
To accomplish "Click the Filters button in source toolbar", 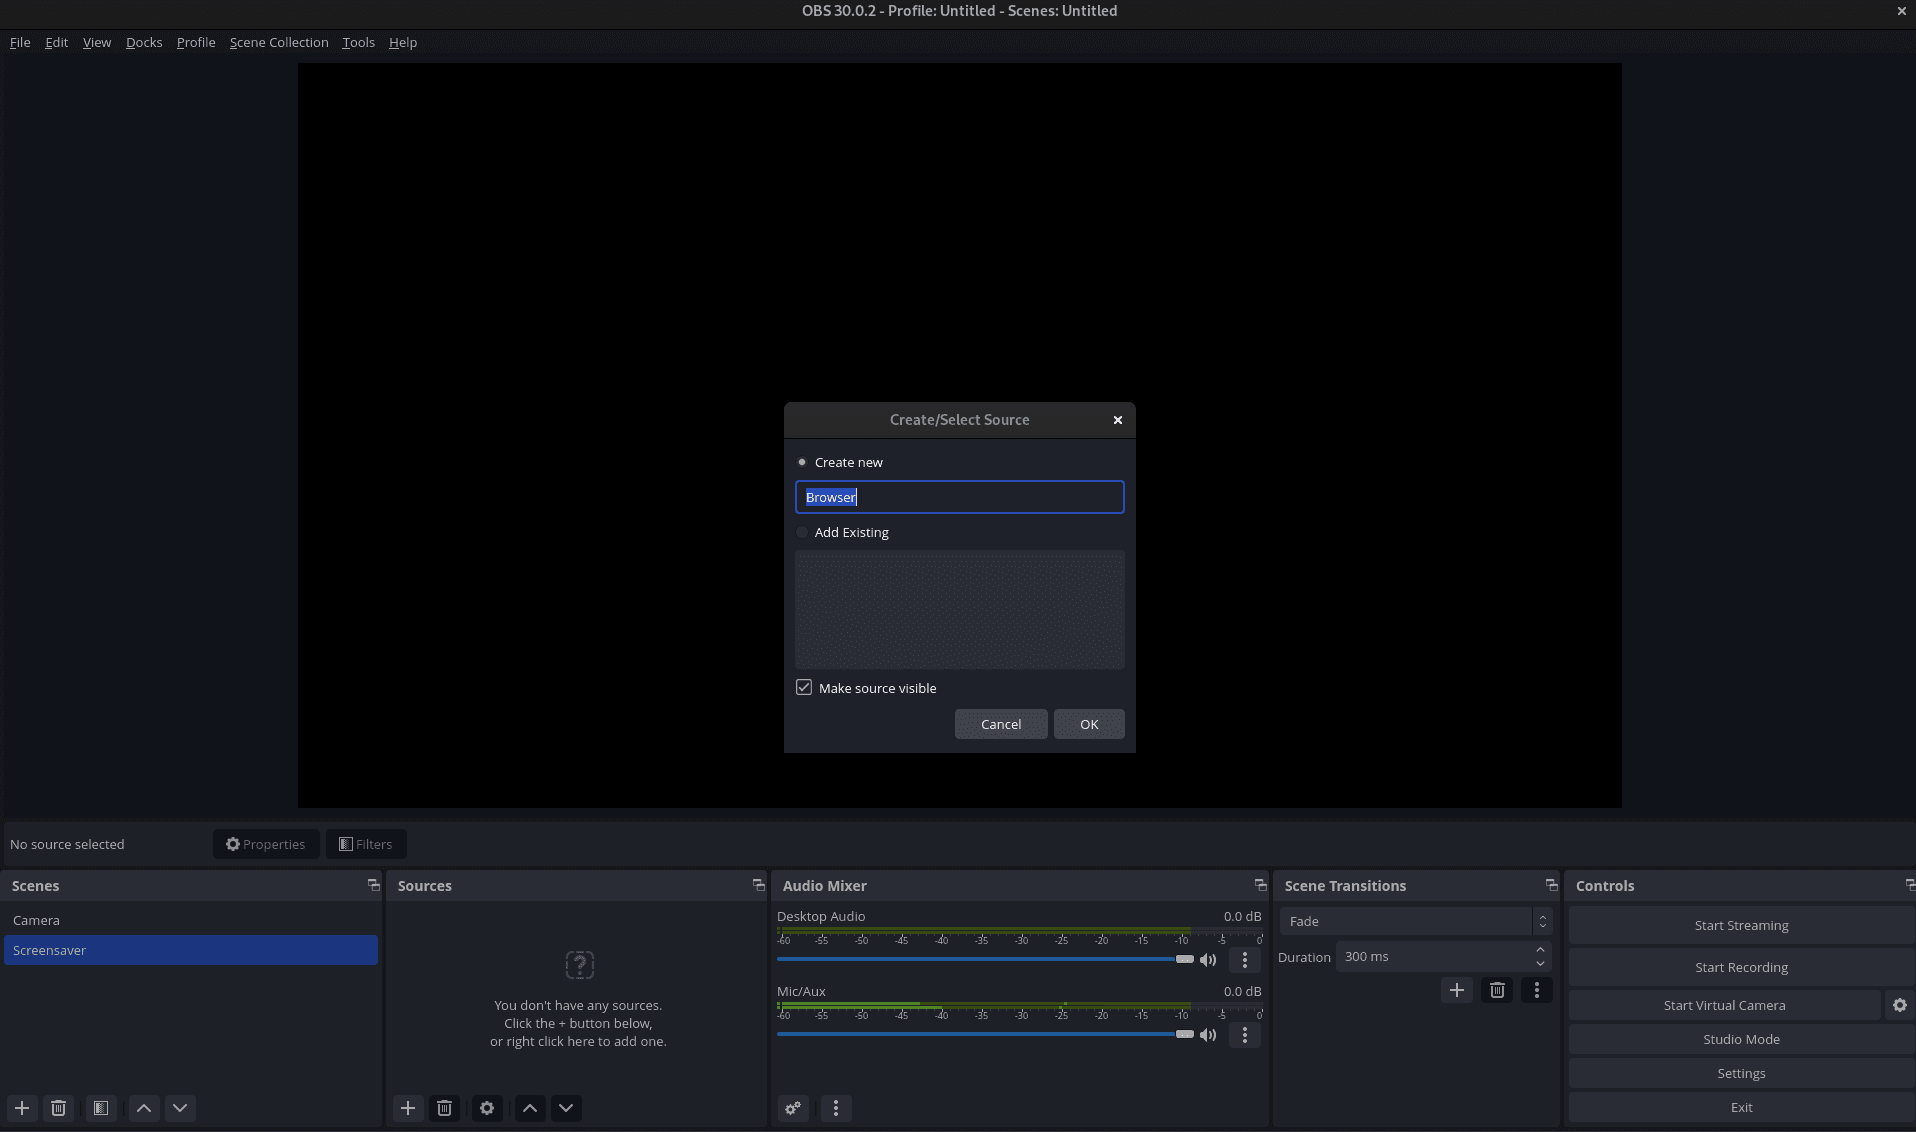I will 366,844.
